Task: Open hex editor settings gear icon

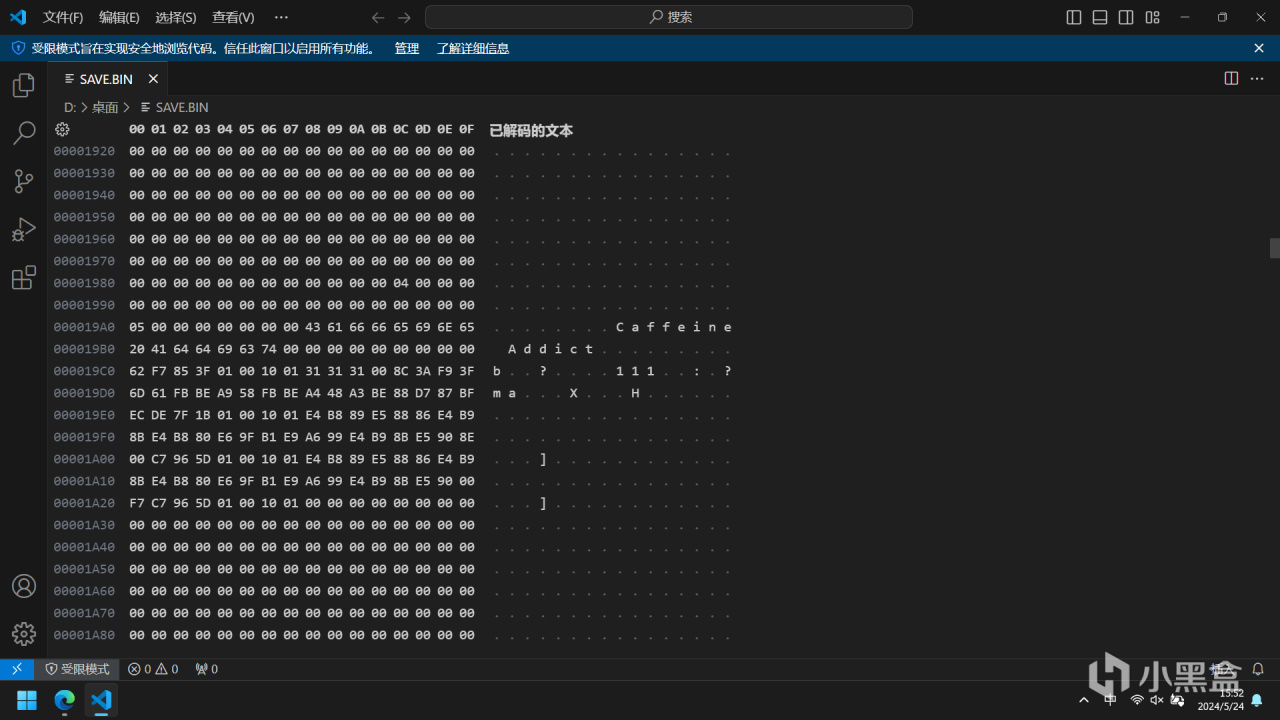Action: (62, 130)
